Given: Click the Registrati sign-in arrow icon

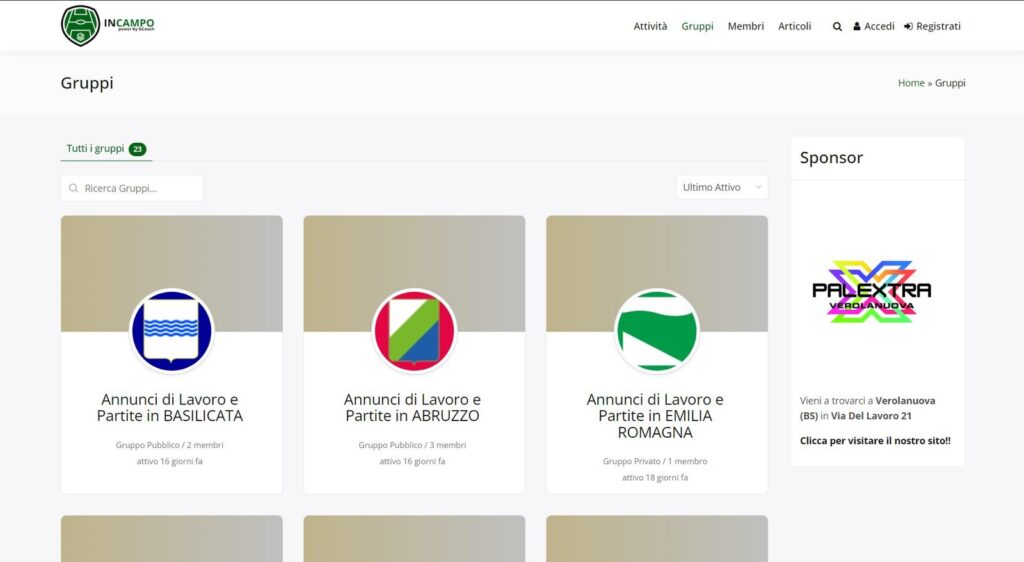Looking at the screenshot, I should click(x=908, y=27).
